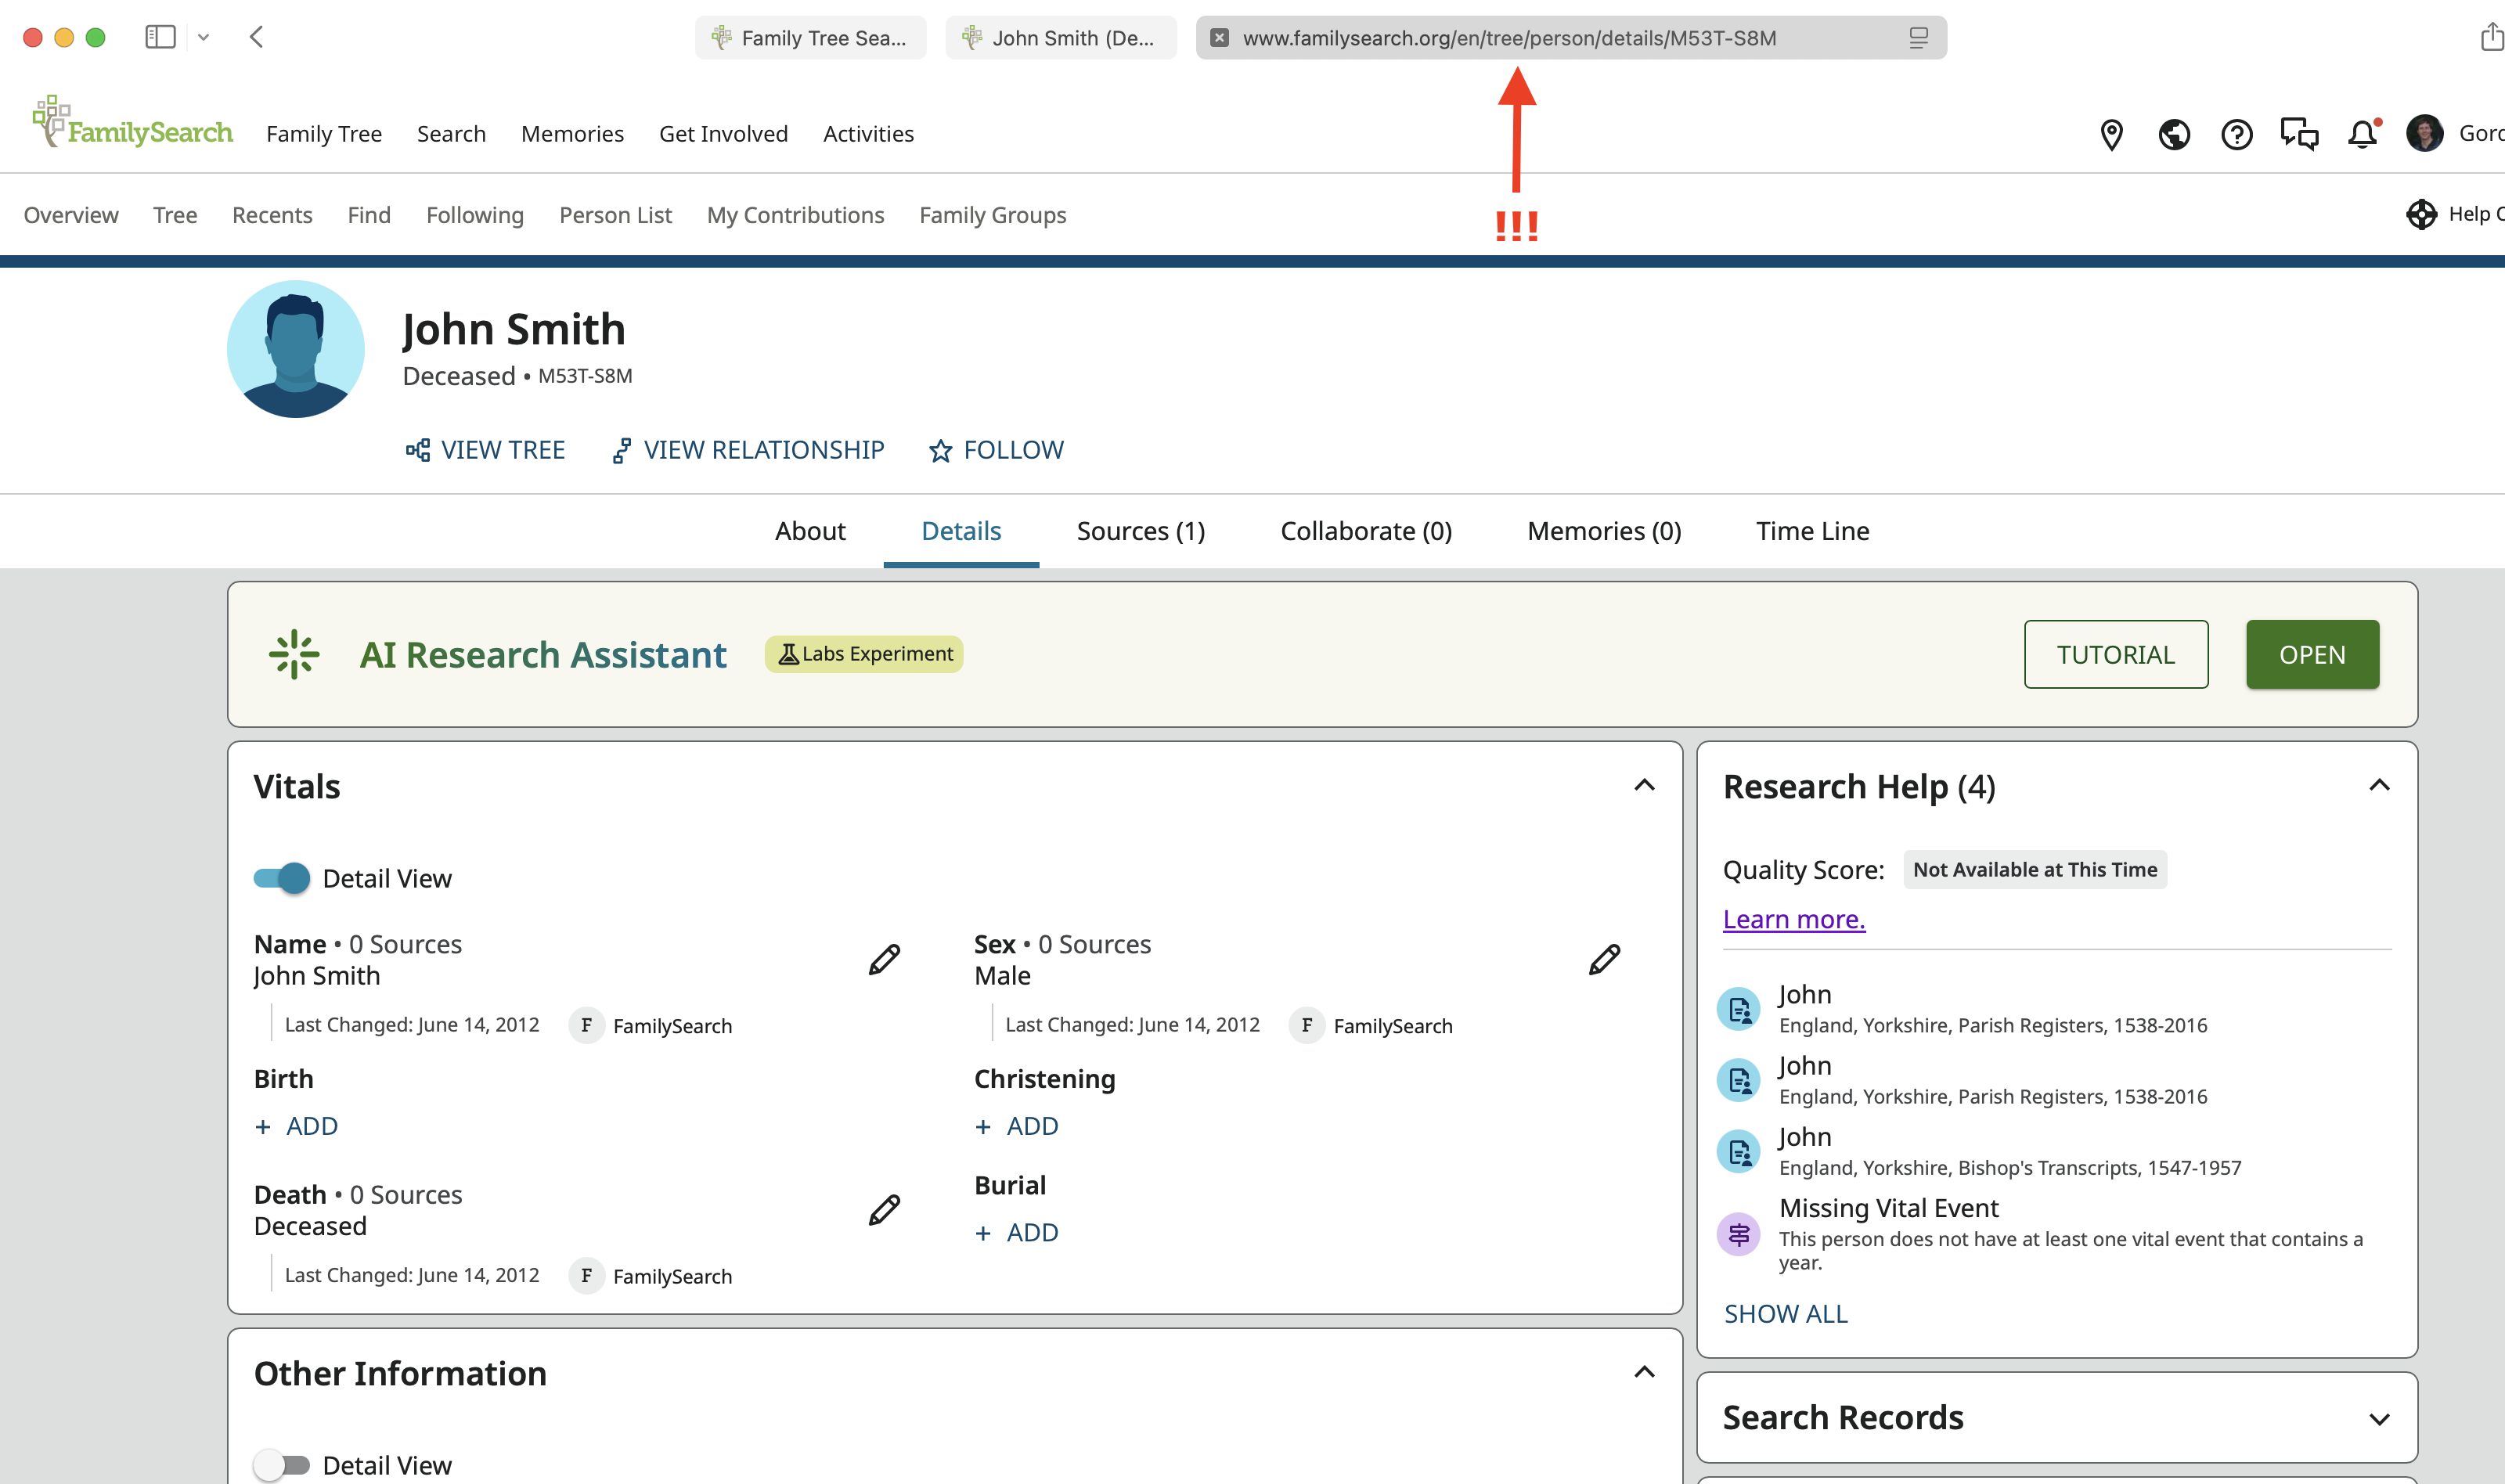This screenshot has height=1484, width=2505.
Task: Click the reader view icon in address bar
Action: tap(1918, 38)
